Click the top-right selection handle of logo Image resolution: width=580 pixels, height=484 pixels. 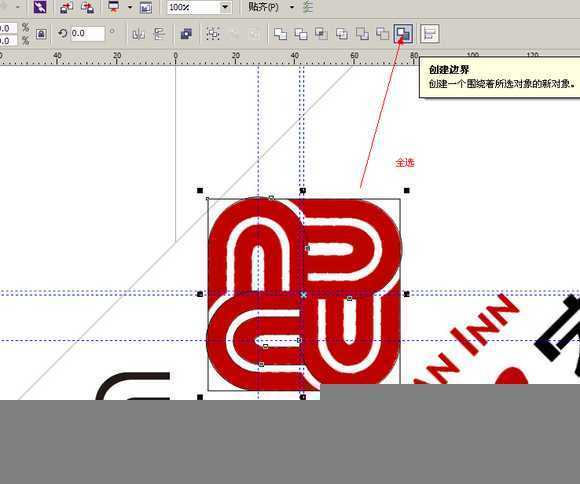[407, 191]
